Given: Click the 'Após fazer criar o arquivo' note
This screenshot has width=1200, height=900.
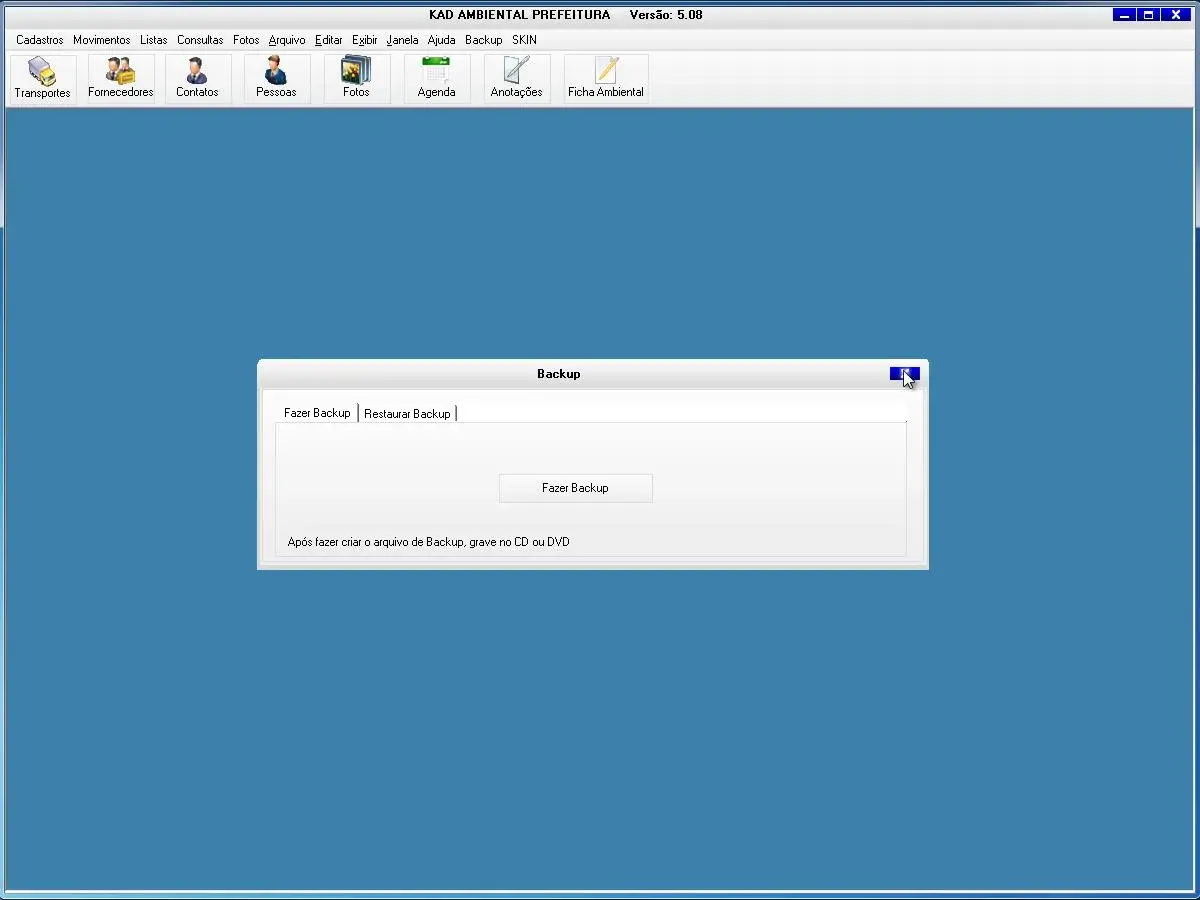Looking at the screenshot, I should [428, 542].
